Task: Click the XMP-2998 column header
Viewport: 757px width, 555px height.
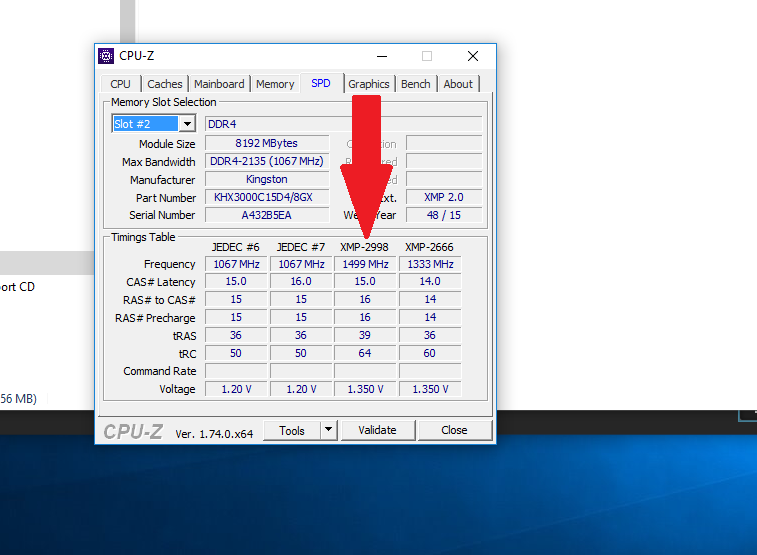Action: click(x=364, y=247)
